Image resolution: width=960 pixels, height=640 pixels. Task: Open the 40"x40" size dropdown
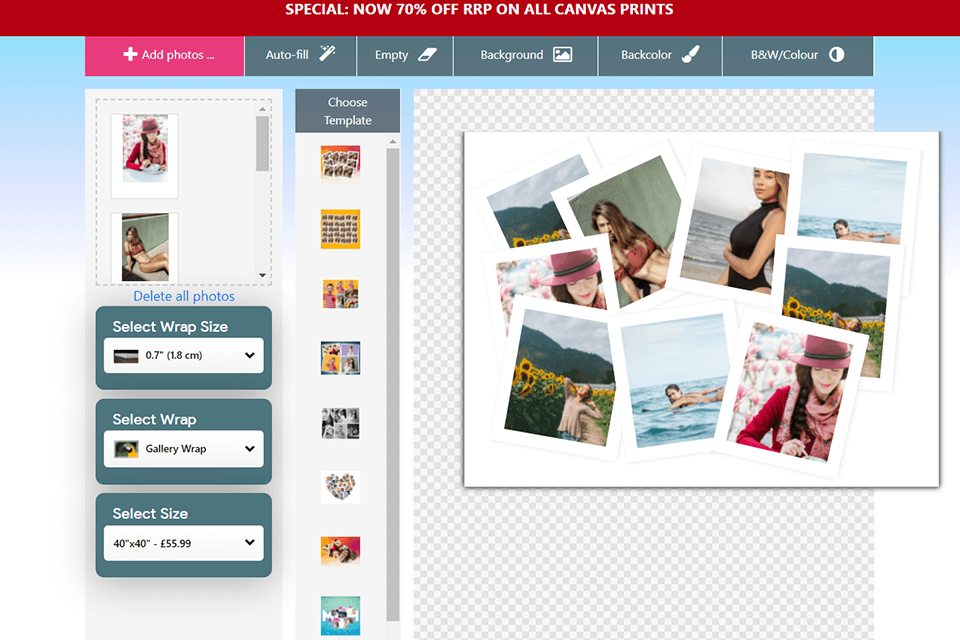click(184, 543)
